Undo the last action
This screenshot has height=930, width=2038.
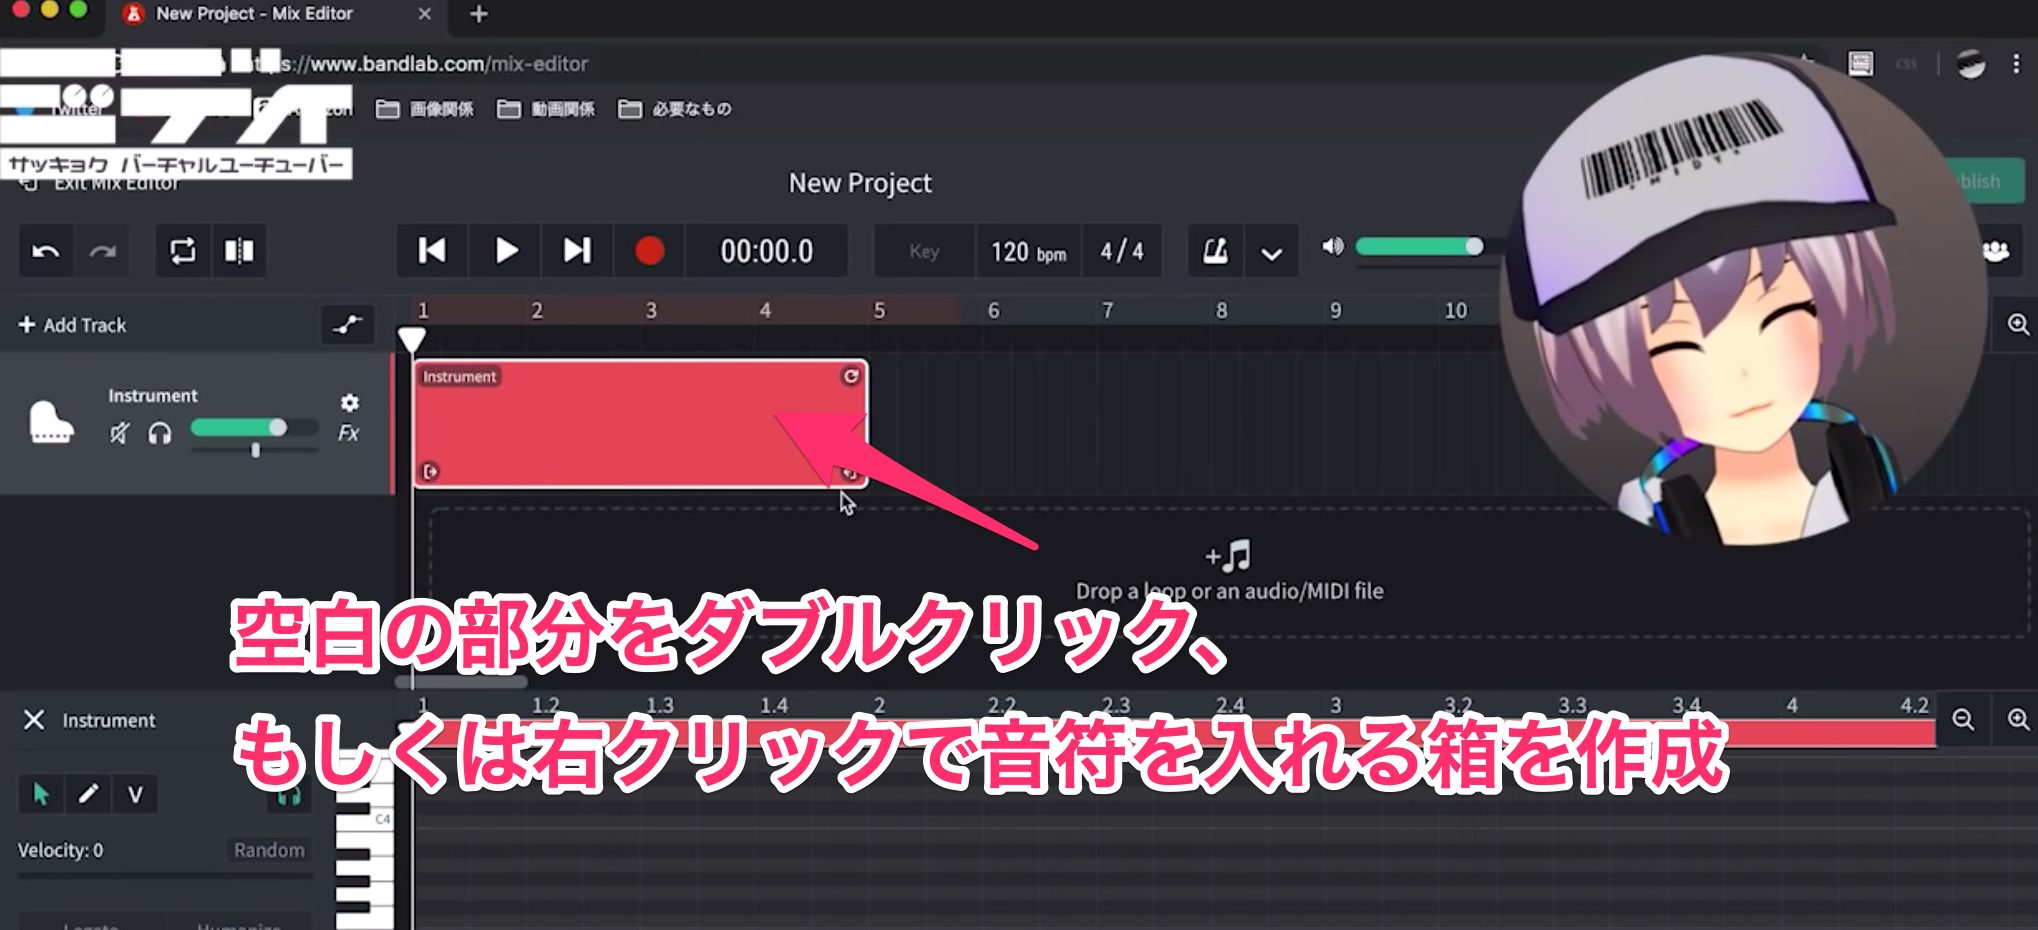pos(46,251)
